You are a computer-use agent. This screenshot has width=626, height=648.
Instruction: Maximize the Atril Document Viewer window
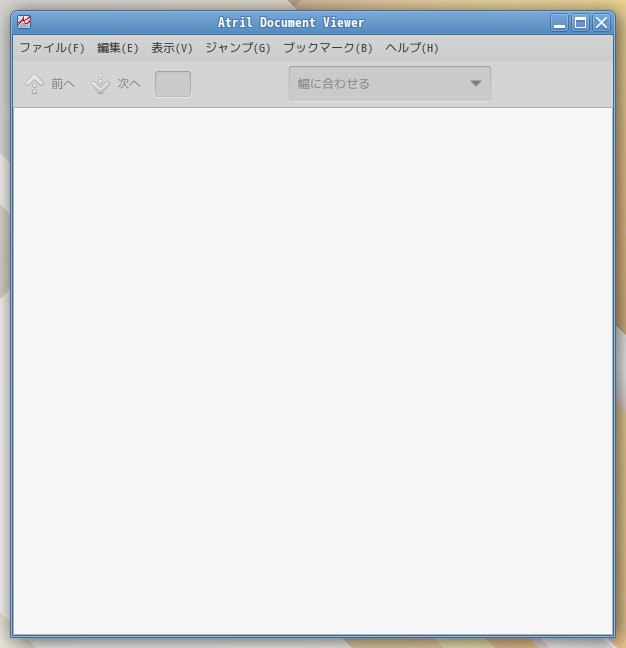pyautogui.click(x=581, y=23)
